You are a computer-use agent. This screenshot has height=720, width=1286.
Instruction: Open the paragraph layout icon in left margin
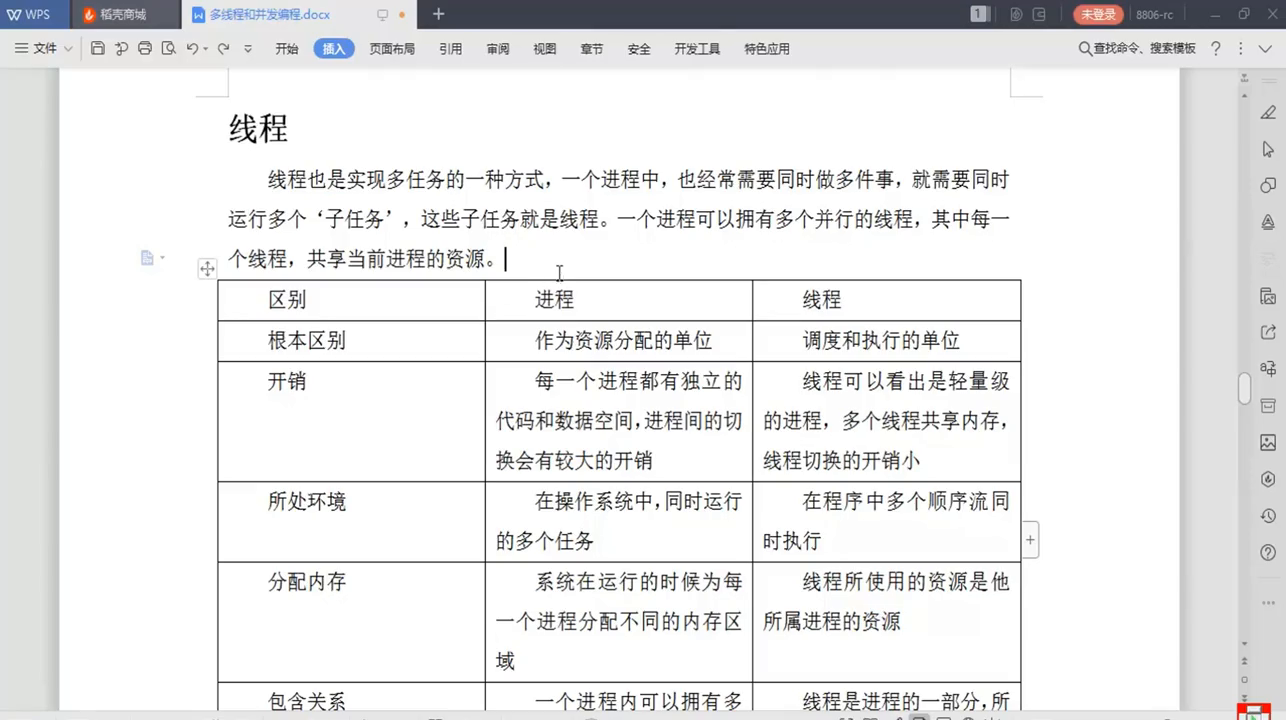pyautogui.click(x=148, y=258)
